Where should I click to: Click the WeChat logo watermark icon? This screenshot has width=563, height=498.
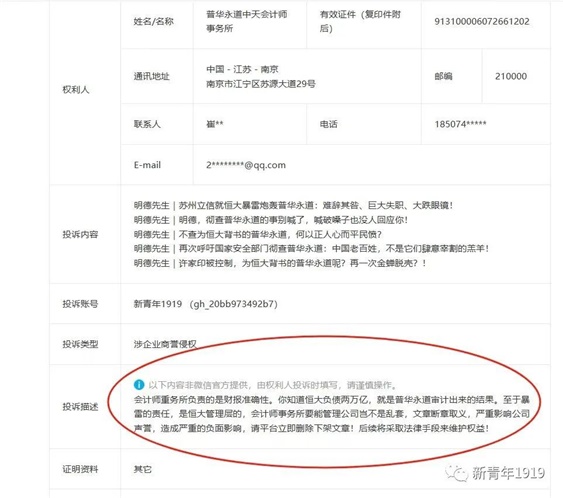pos(456,473)
